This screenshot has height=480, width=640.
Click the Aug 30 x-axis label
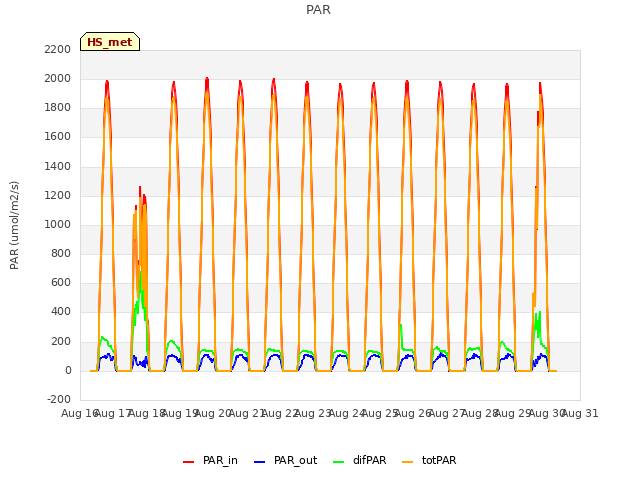pyautogui.click(x=547, y=413)
